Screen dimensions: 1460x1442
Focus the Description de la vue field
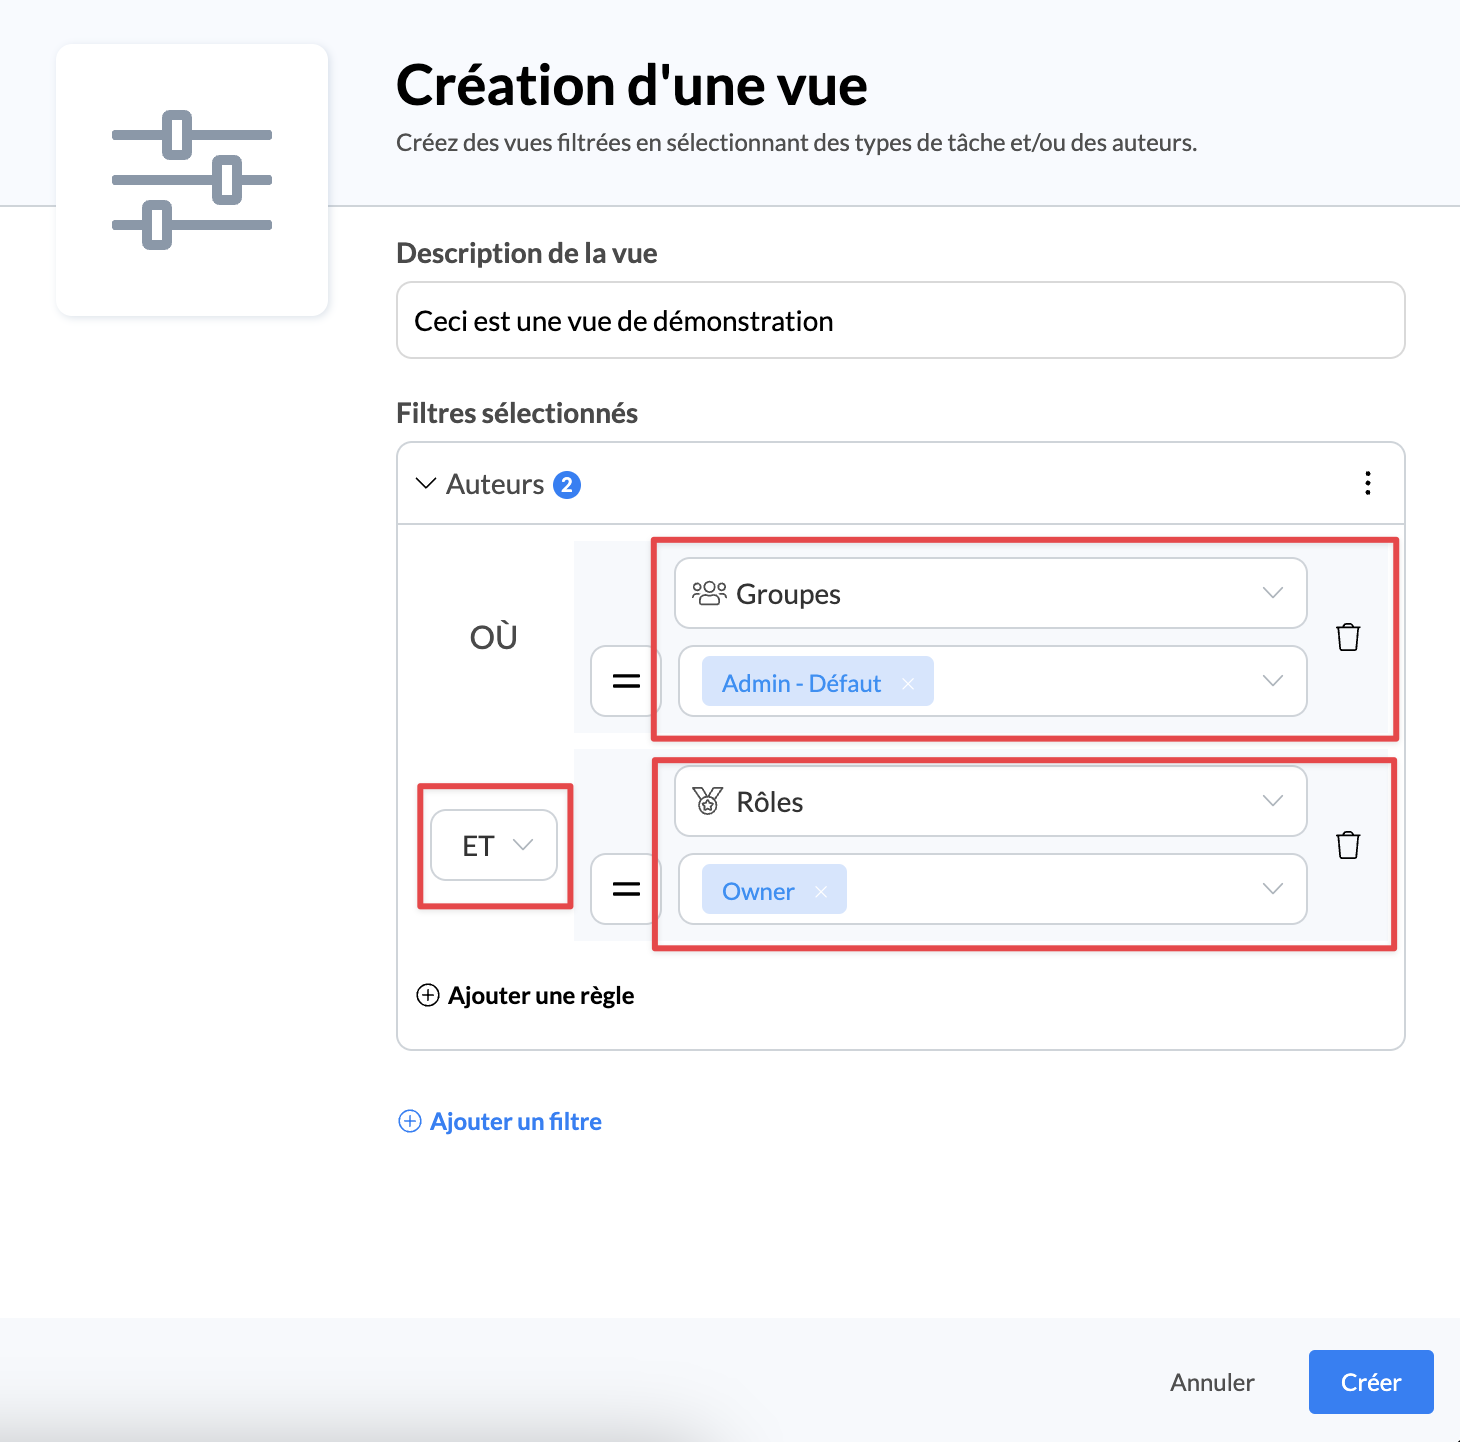click(x=900, y=320)
